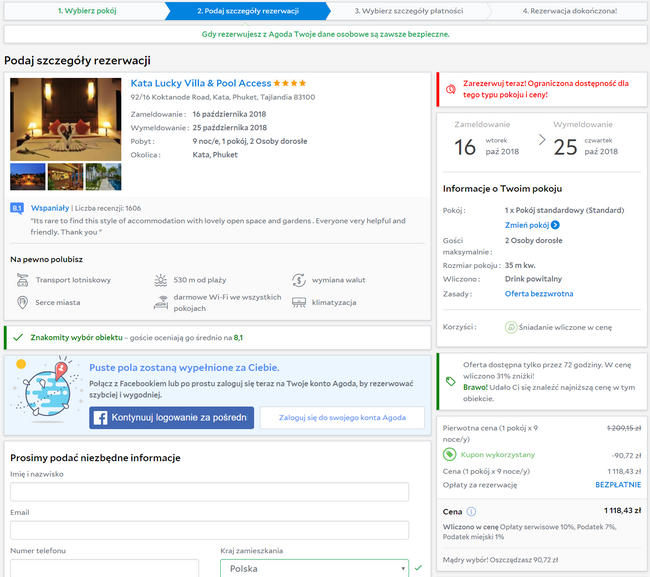Open the Oferta bezzwrotna policy link
This screenshot has width=650, height=577.
(539, 293)
